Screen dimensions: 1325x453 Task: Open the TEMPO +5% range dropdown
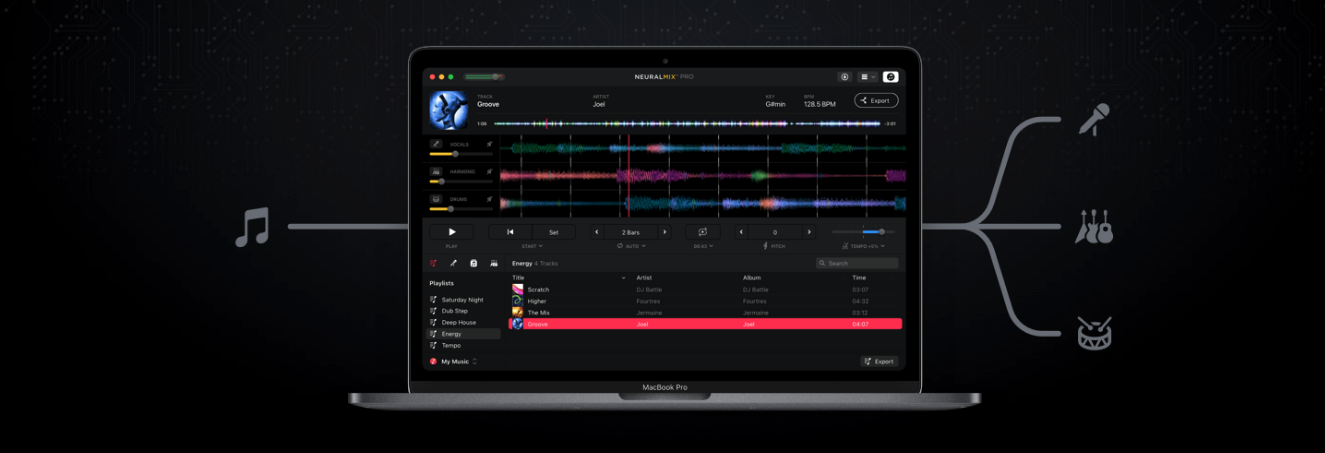[865, 246]
